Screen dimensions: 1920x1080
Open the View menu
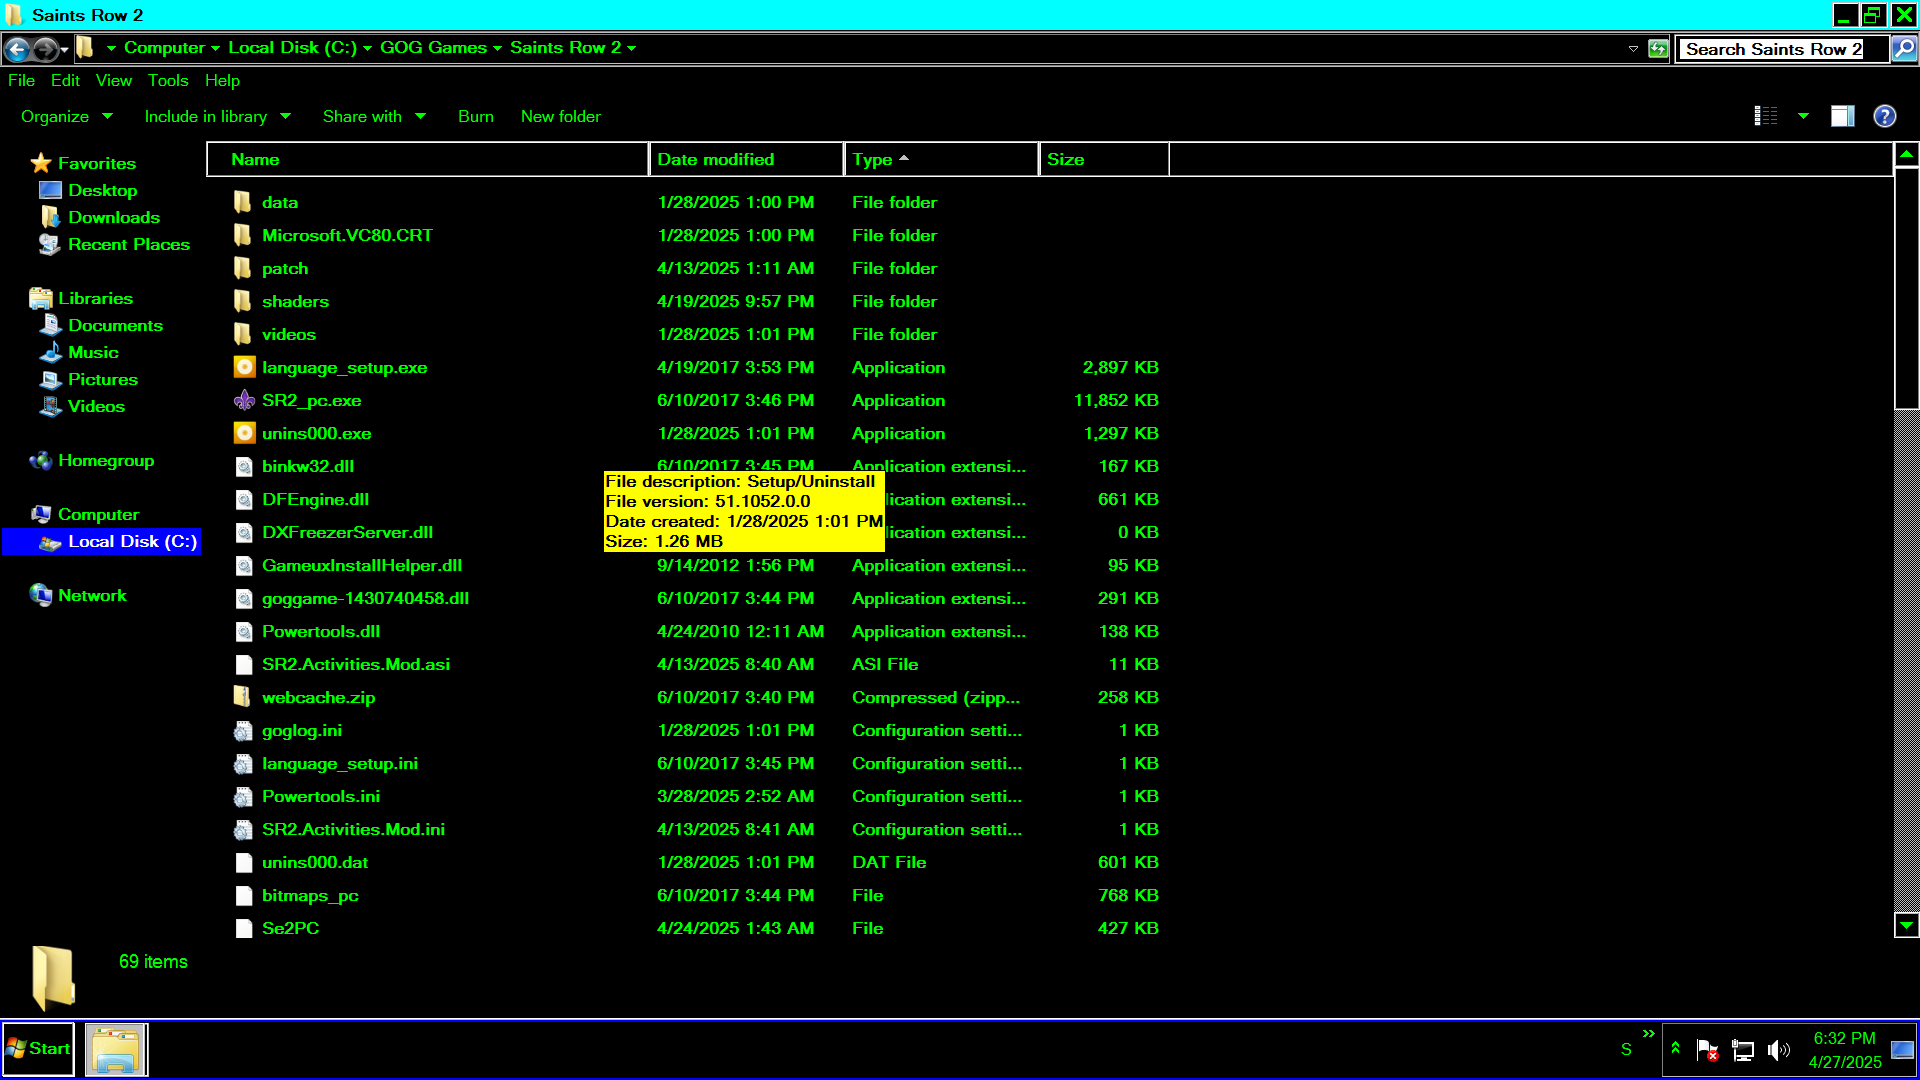click(x=113, y=81)
